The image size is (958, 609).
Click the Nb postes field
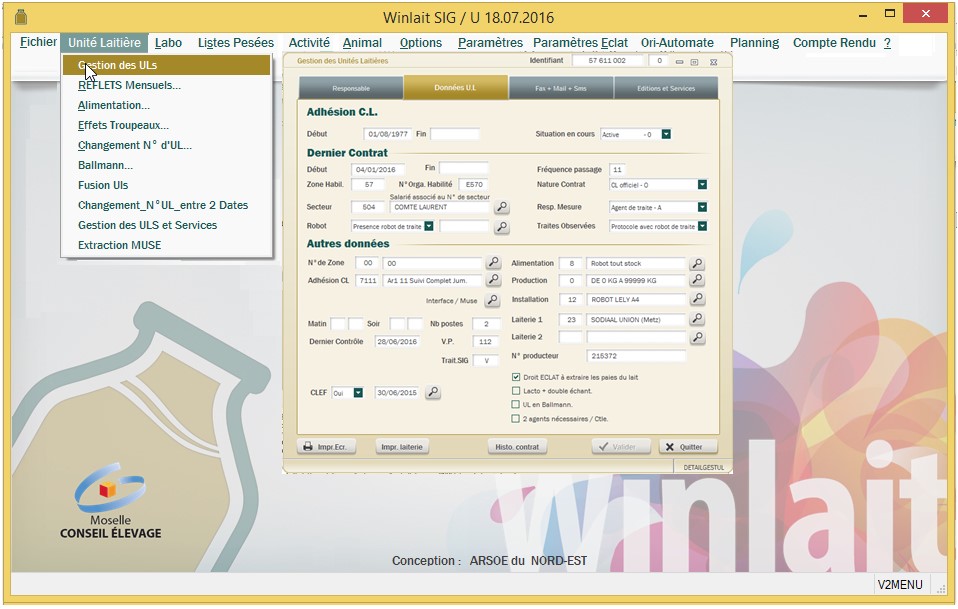click(486, 324)
